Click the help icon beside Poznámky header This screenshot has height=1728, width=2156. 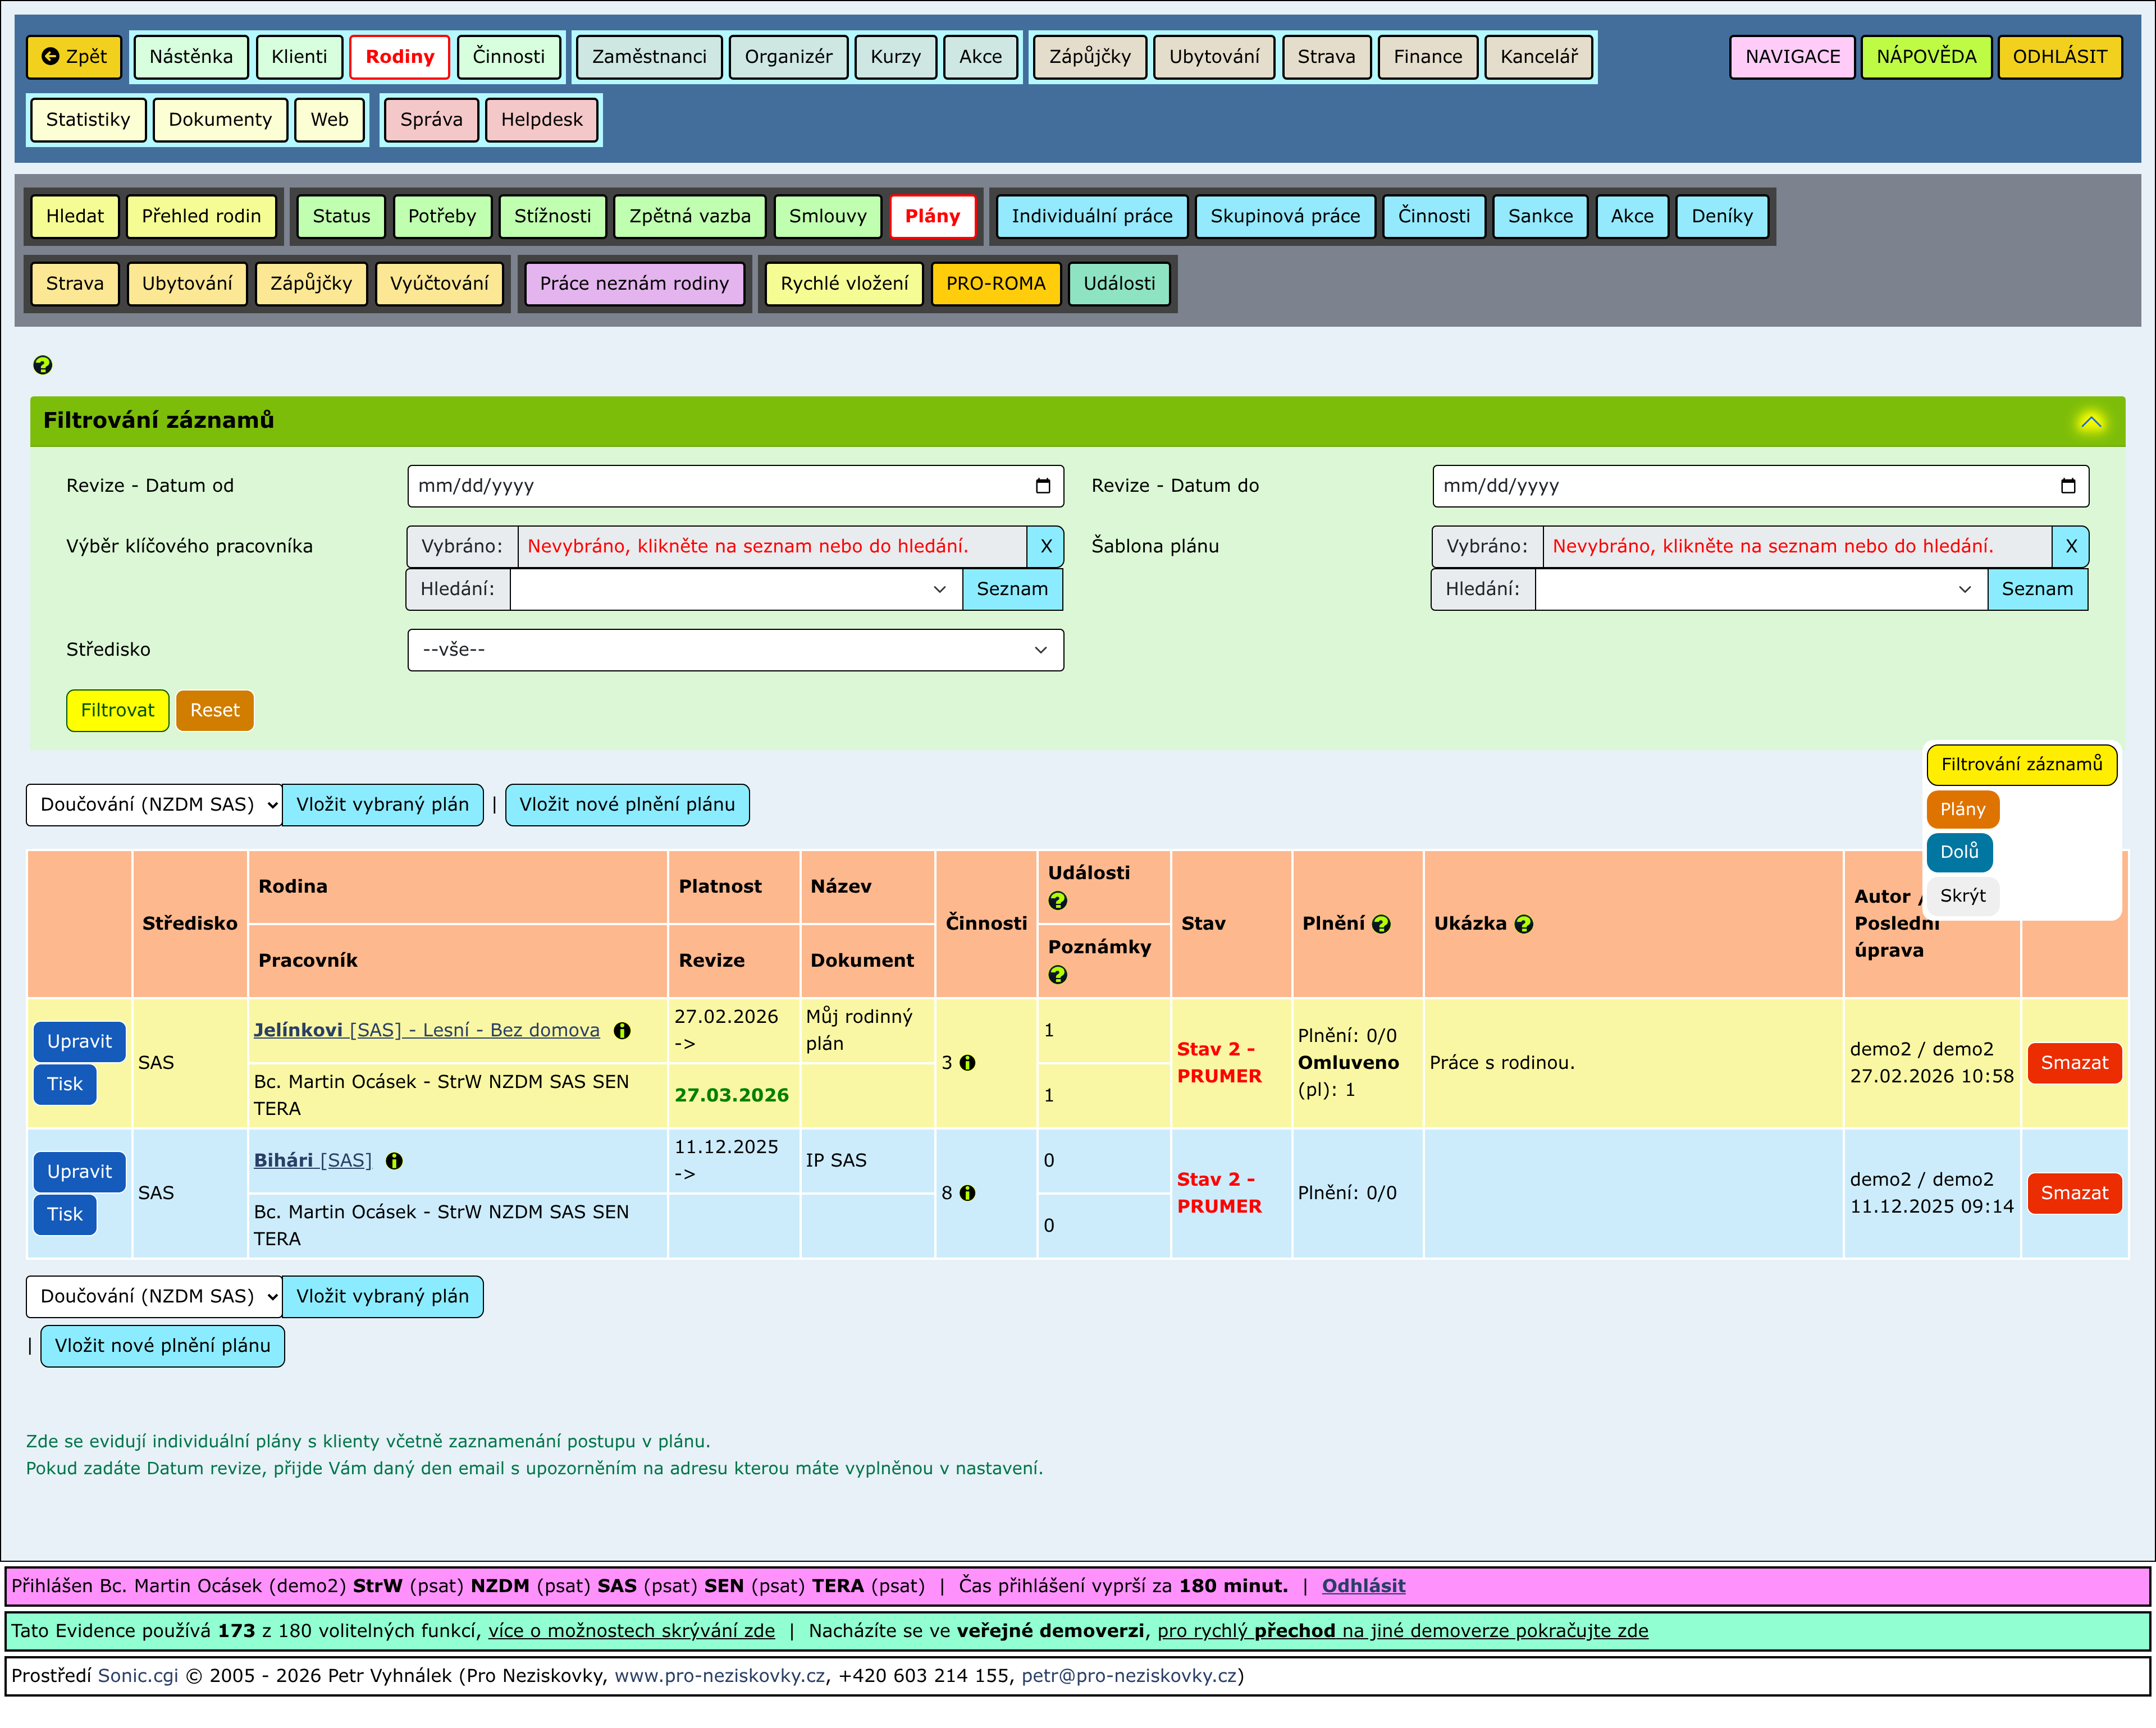pyautogui.click(x=1057, y=975)
